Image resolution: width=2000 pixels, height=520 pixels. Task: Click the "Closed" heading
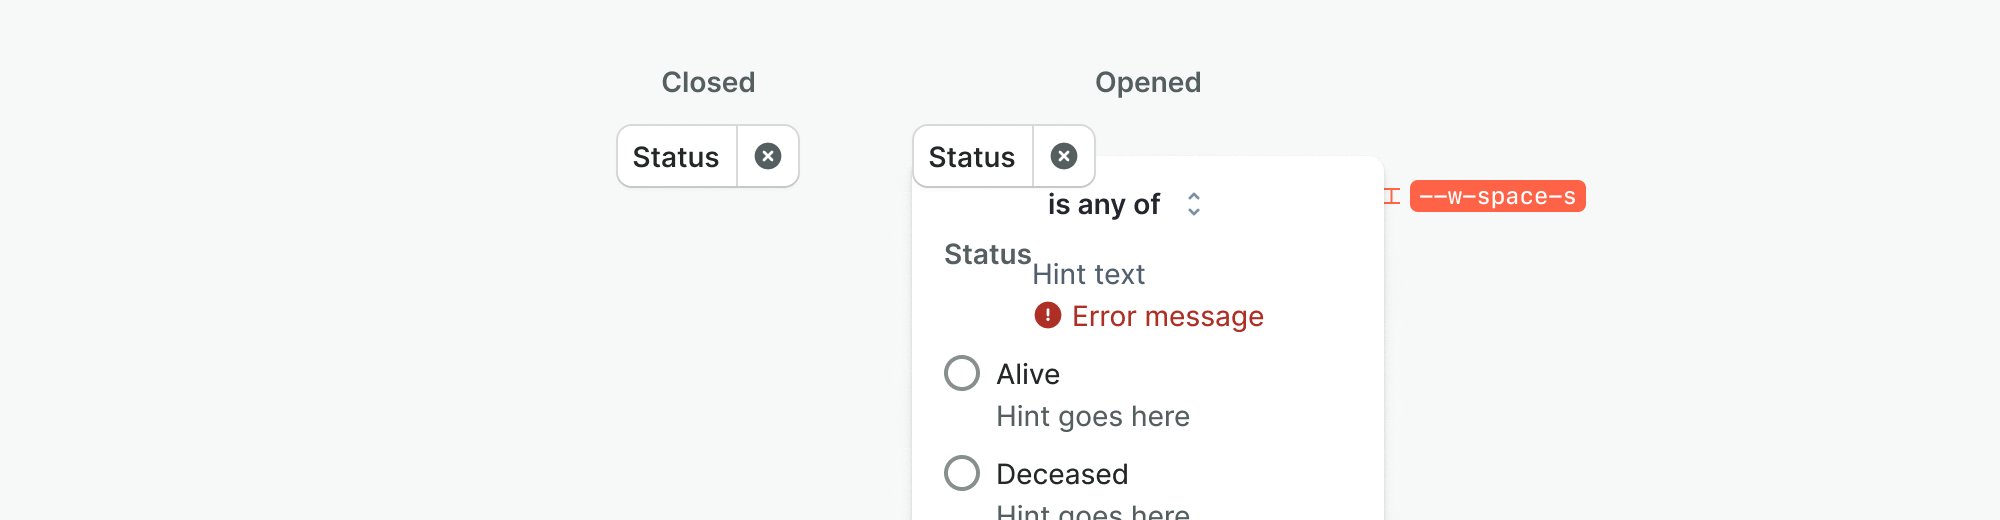point(708,82)
